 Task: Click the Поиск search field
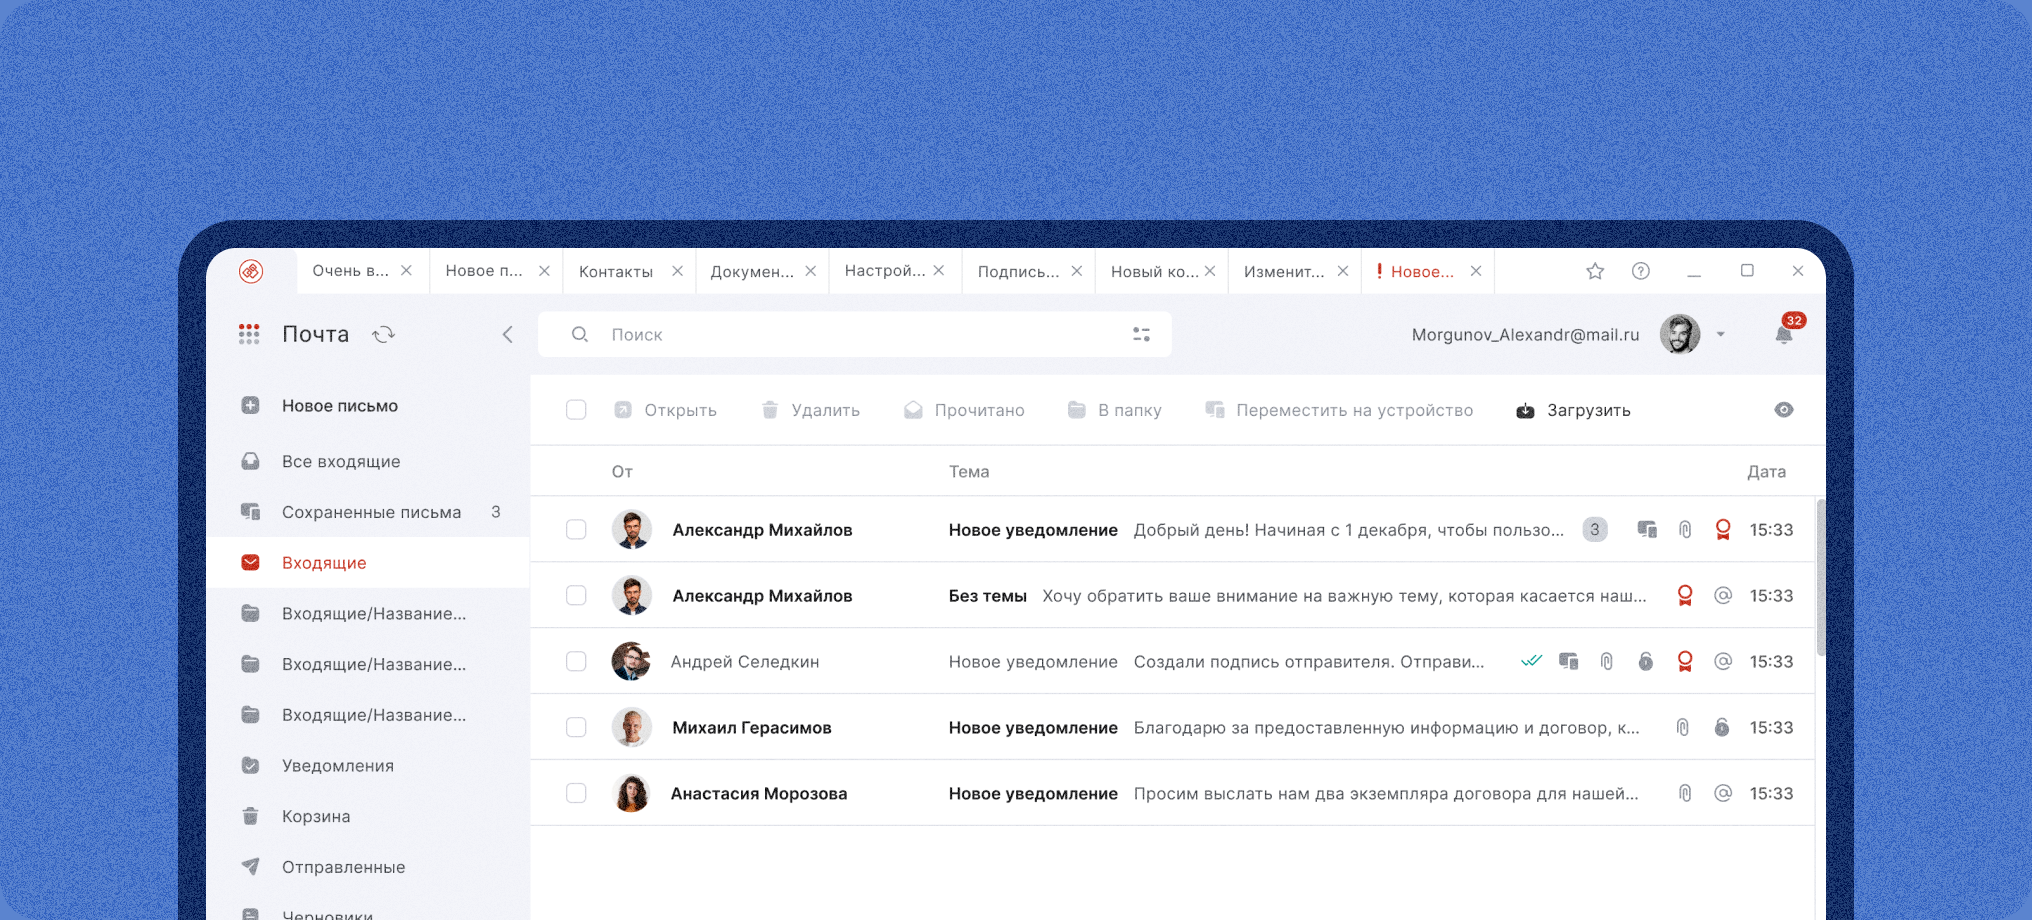coord(855,334)
